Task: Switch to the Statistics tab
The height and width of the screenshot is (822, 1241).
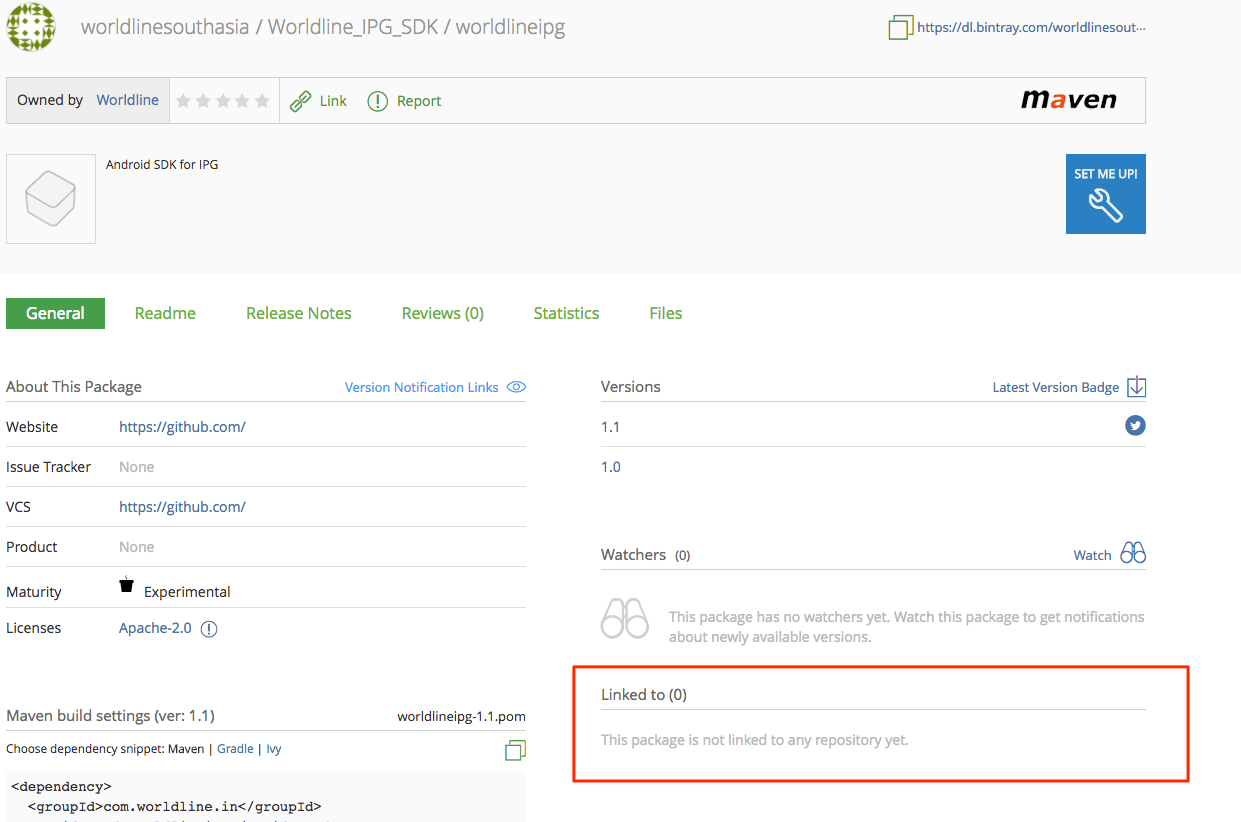Action: click(566, 313)
